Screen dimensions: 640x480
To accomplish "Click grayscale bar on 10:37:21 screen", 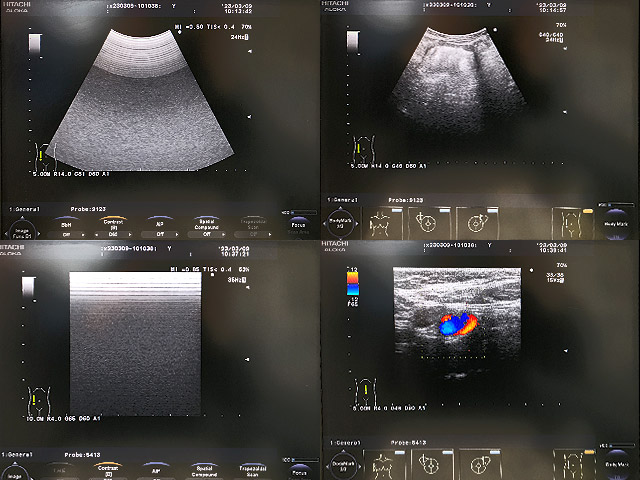I will [x=29, y=287].
